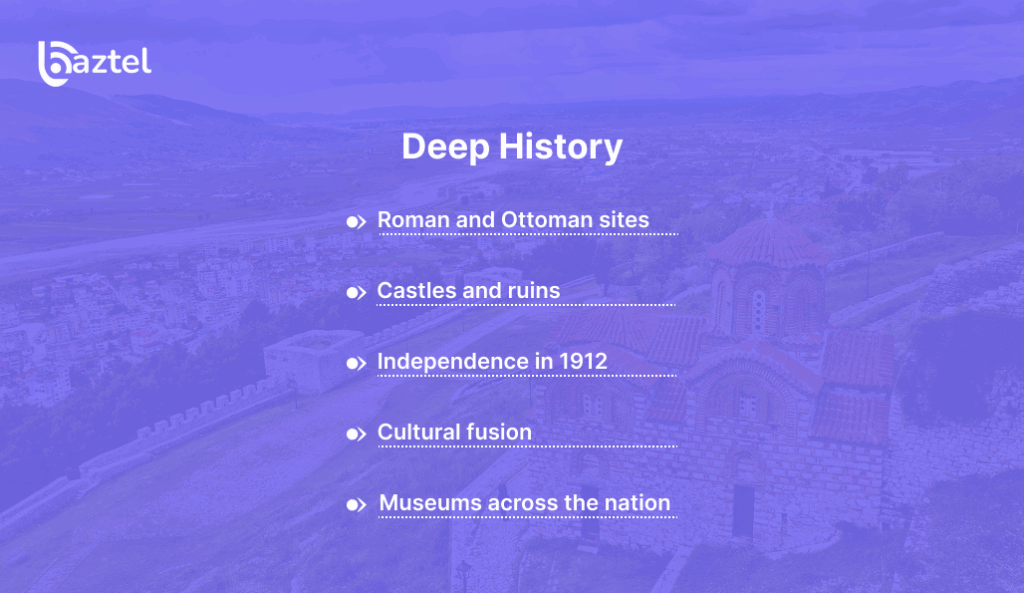Open the Roman and Ottoman sites link
This screenshot has height=593, width=1024.
[513, 219]
